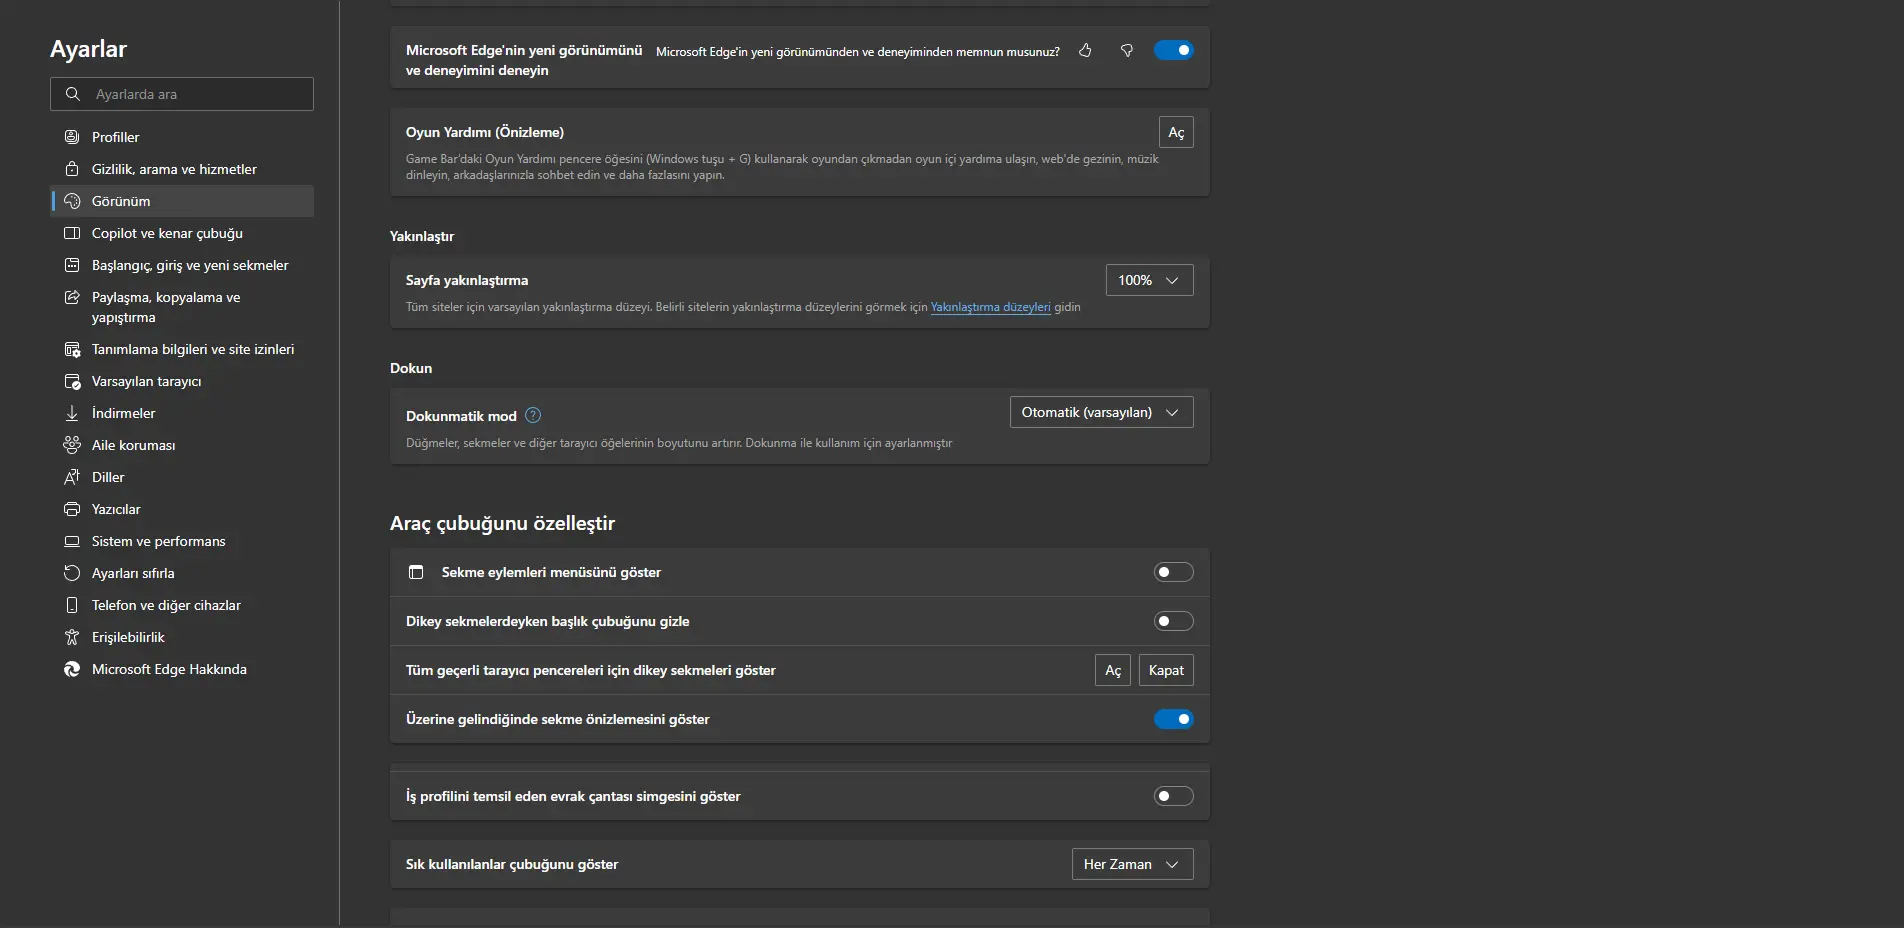This screenshot has height=928, width=1904.
Task: Go to Gizlilik, arama ve hizmetler
Action: click(182, 169)
